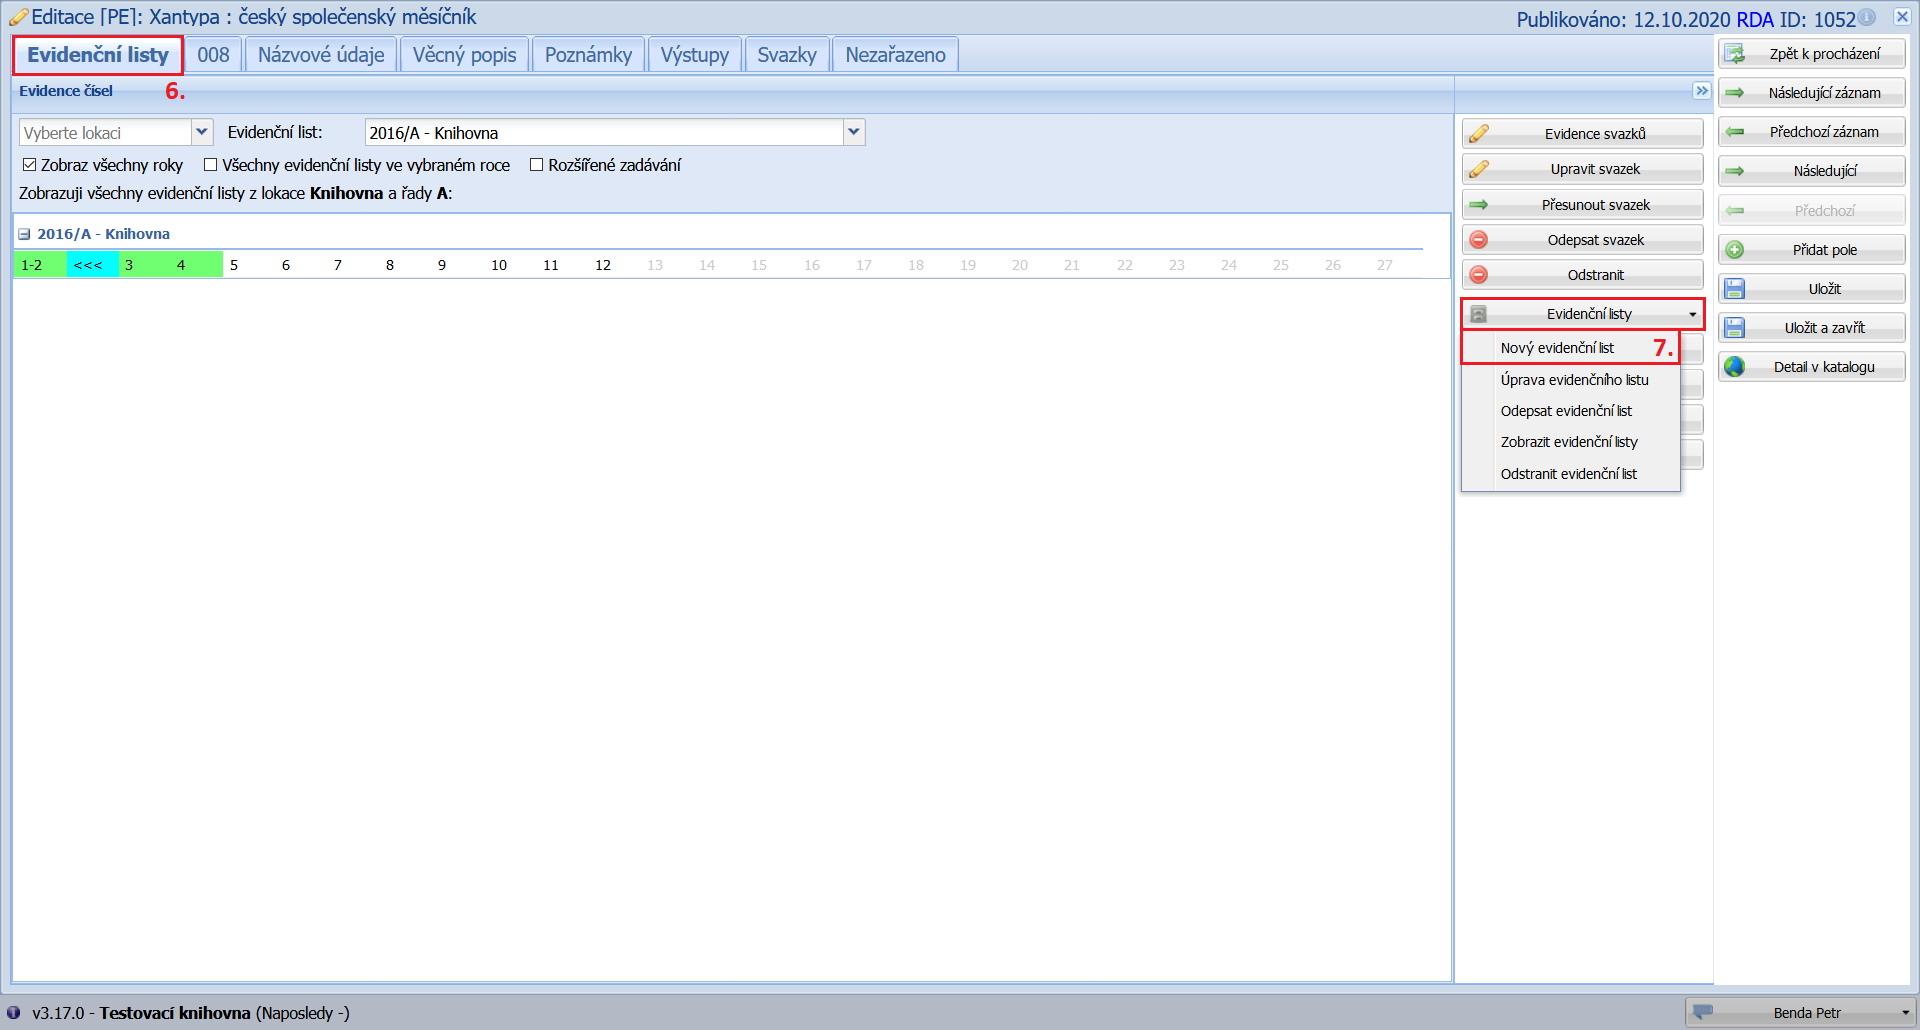Viewport: 1925px width, 1030px height.
Task: Open the Názvové údaje tab
Action: coord(321,55)
